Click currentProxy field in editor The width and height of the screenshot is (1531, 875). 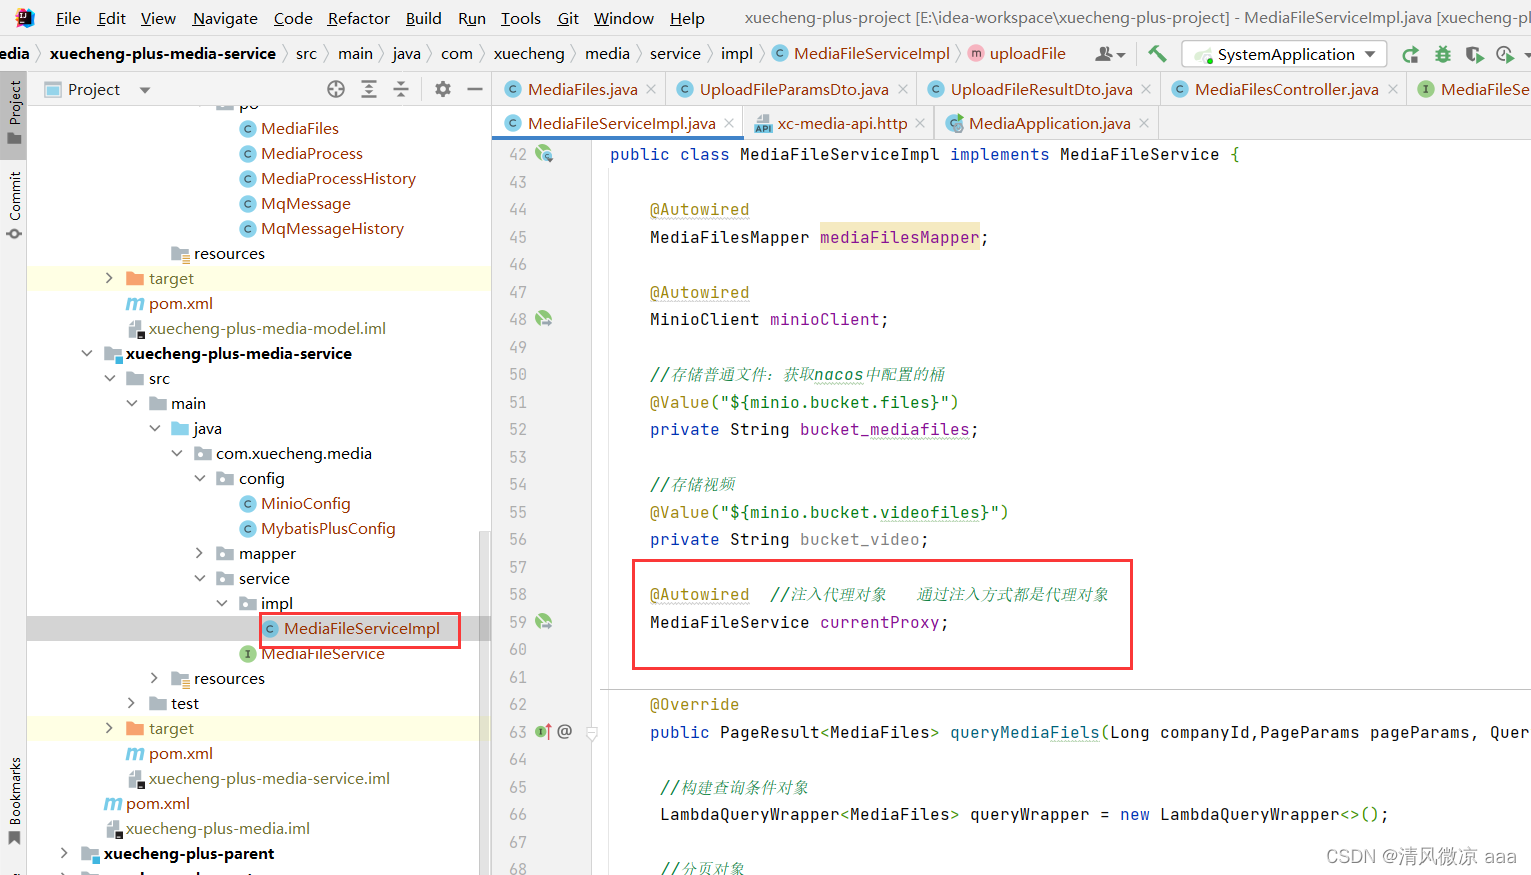pyautogui.click(x=879, y=622)
